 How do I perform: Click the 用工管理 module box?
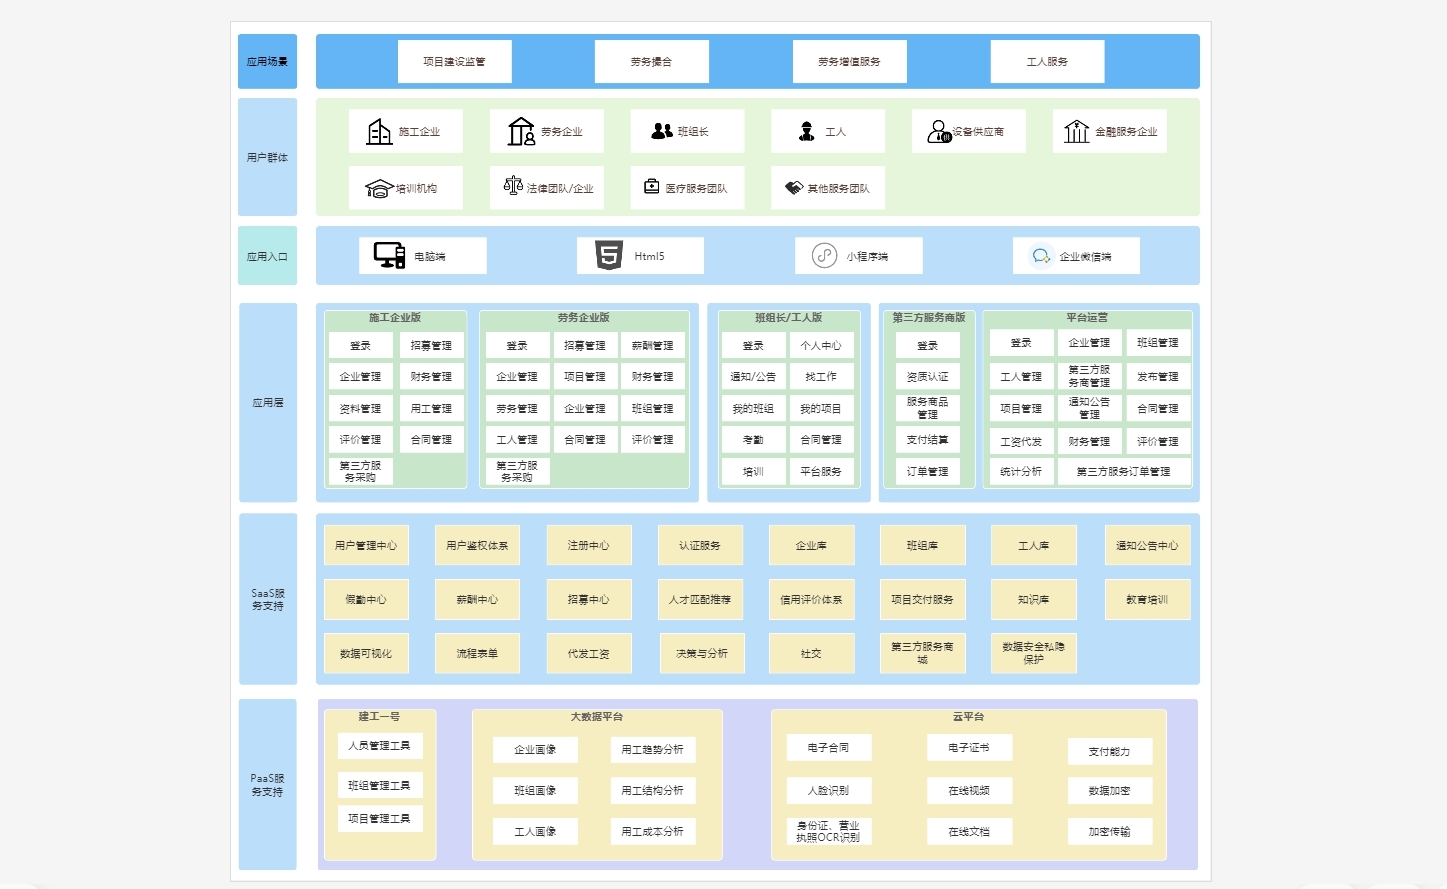432,408
